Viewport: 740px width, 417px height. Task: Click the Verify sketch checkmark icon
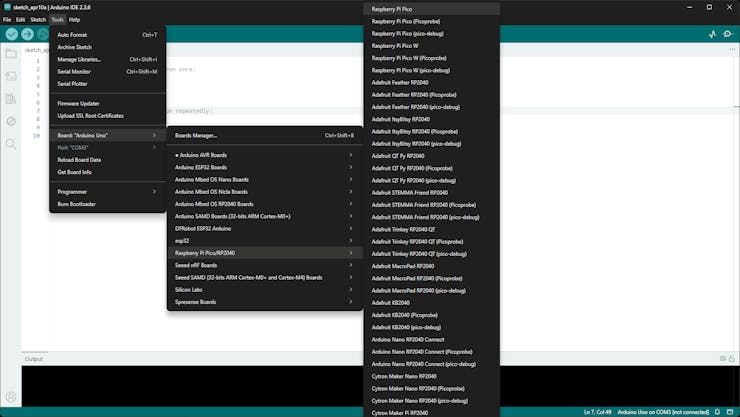pos(12,34)
